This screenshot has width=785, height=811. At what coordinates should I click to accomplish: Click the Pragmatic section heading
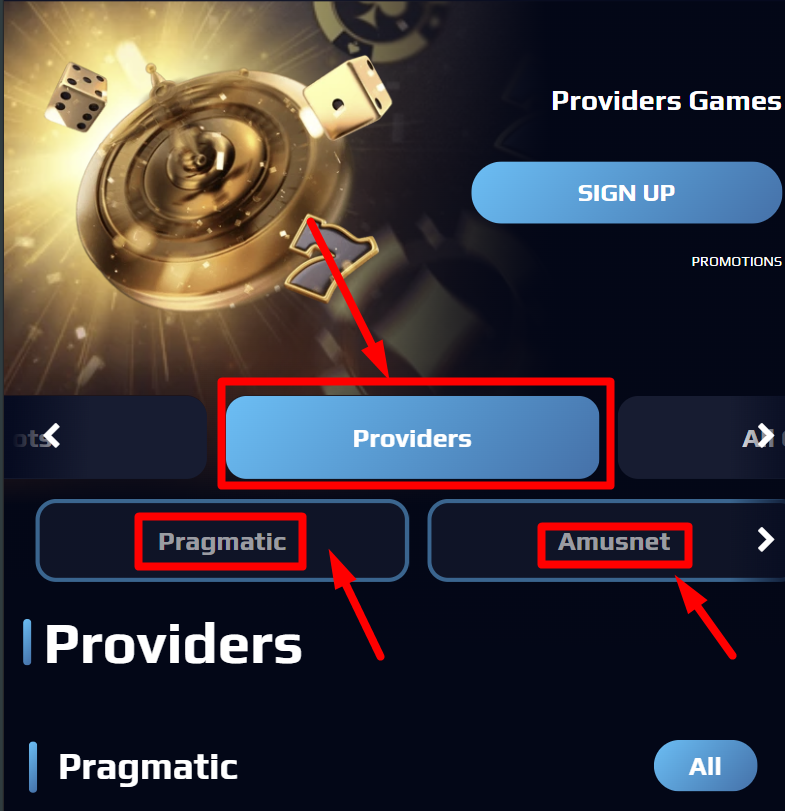click(148, 767)
